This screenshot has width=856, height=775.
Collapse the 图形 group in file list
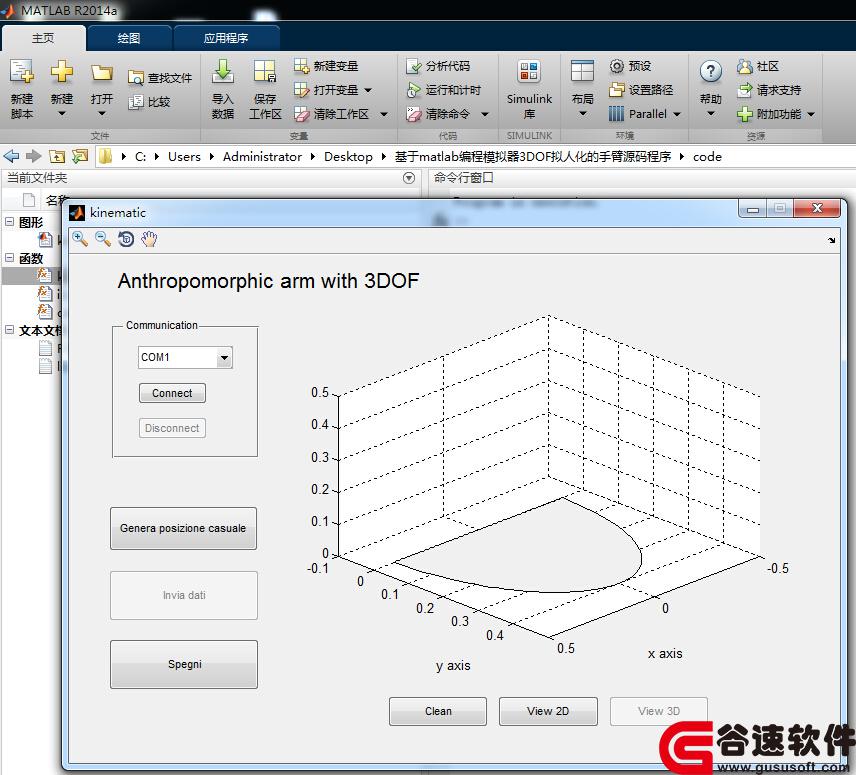10,222
